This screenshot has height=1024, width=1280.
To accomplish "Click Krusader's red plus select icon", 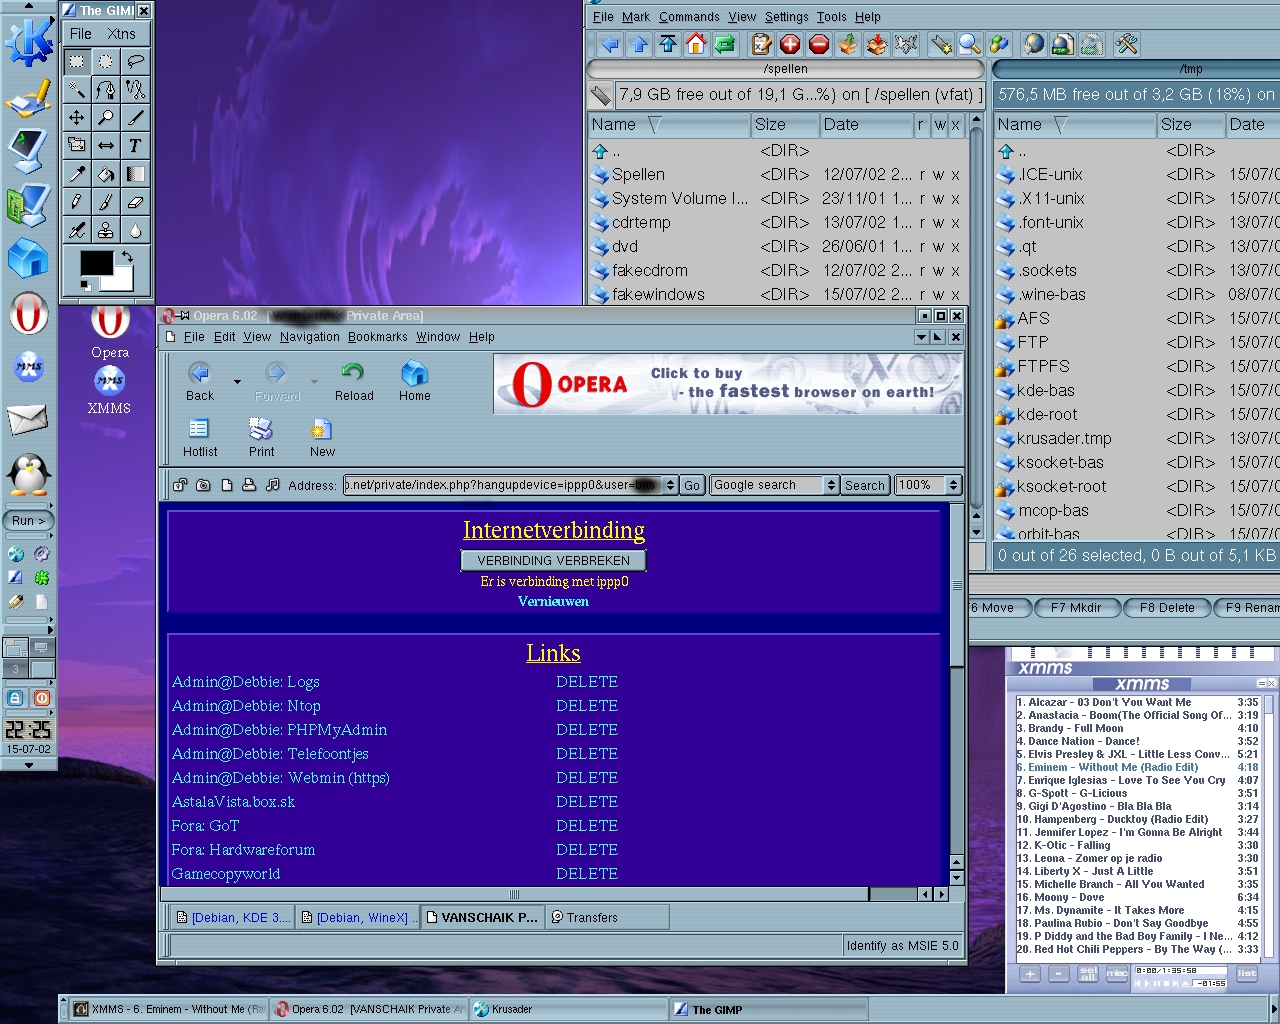I will coord(790,44).
